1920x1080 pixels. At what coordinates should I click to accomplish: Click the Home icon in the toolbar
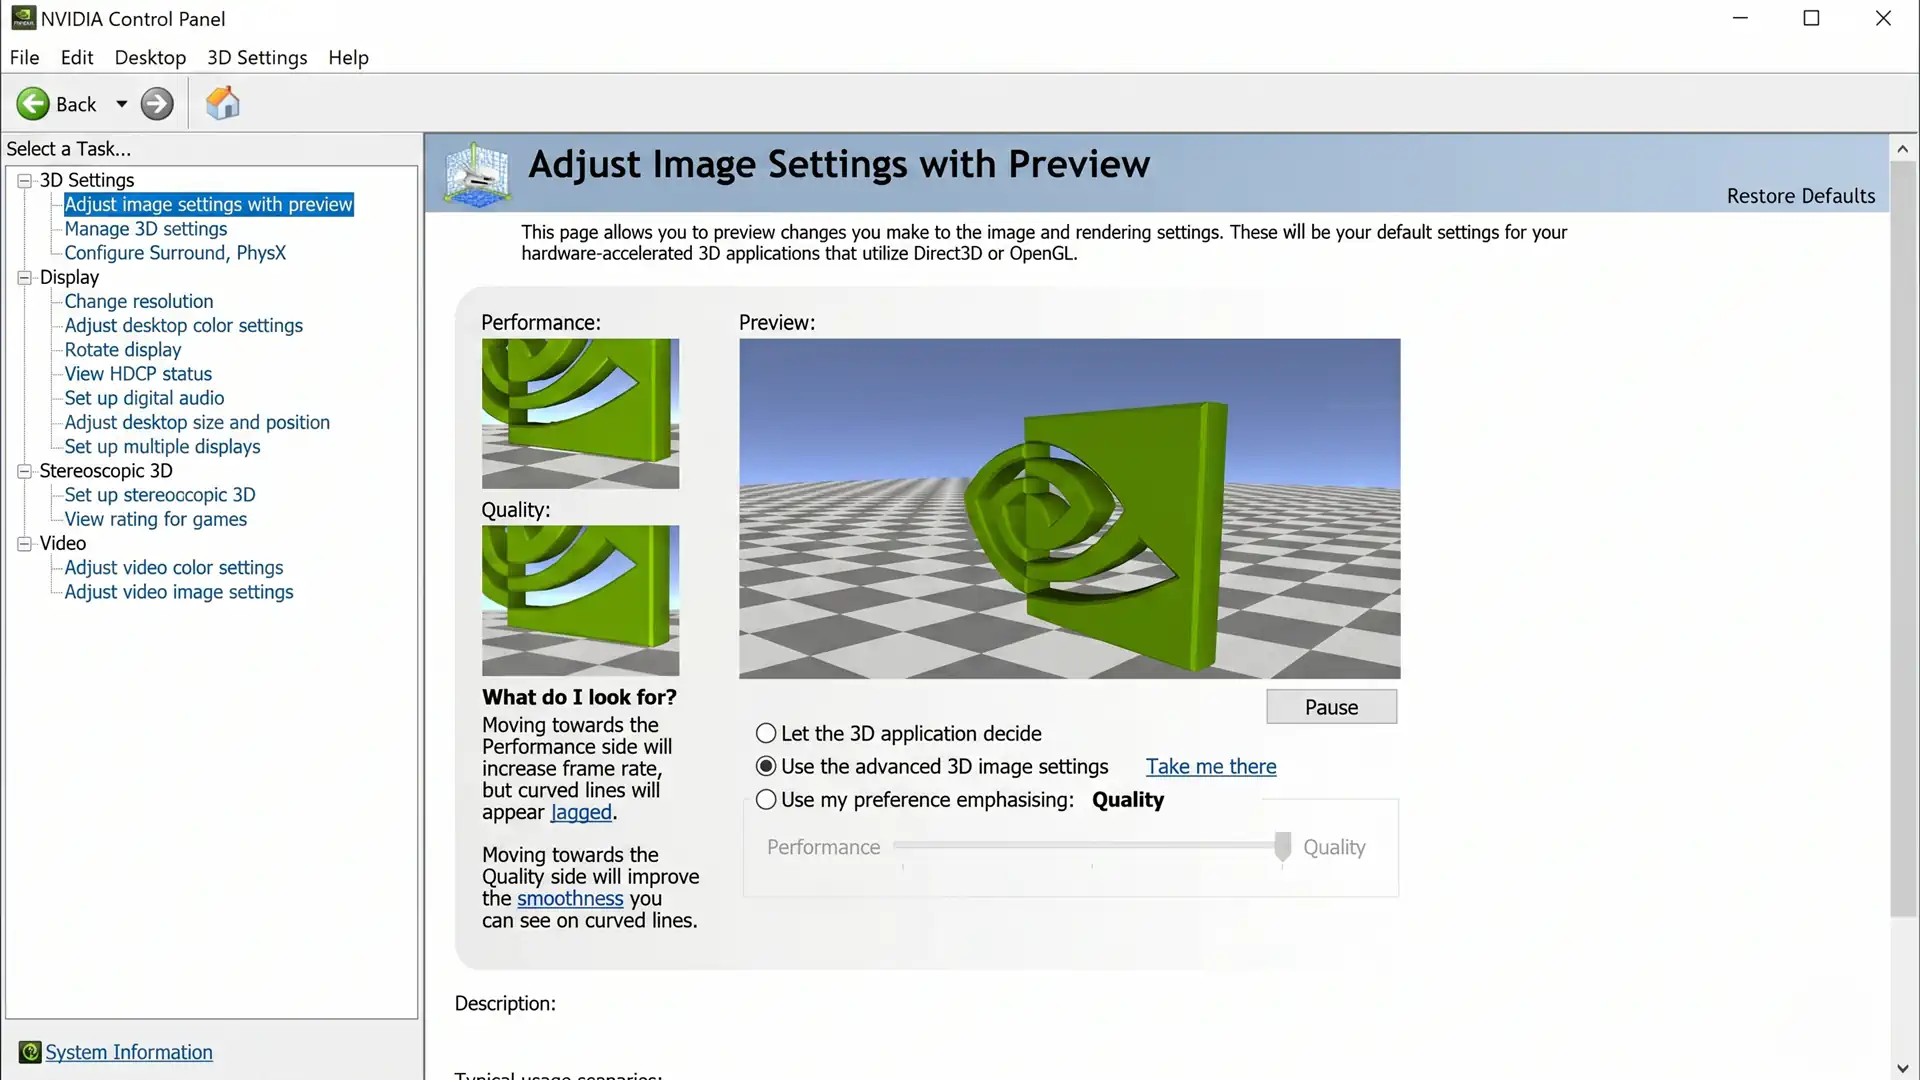(222, 103)
